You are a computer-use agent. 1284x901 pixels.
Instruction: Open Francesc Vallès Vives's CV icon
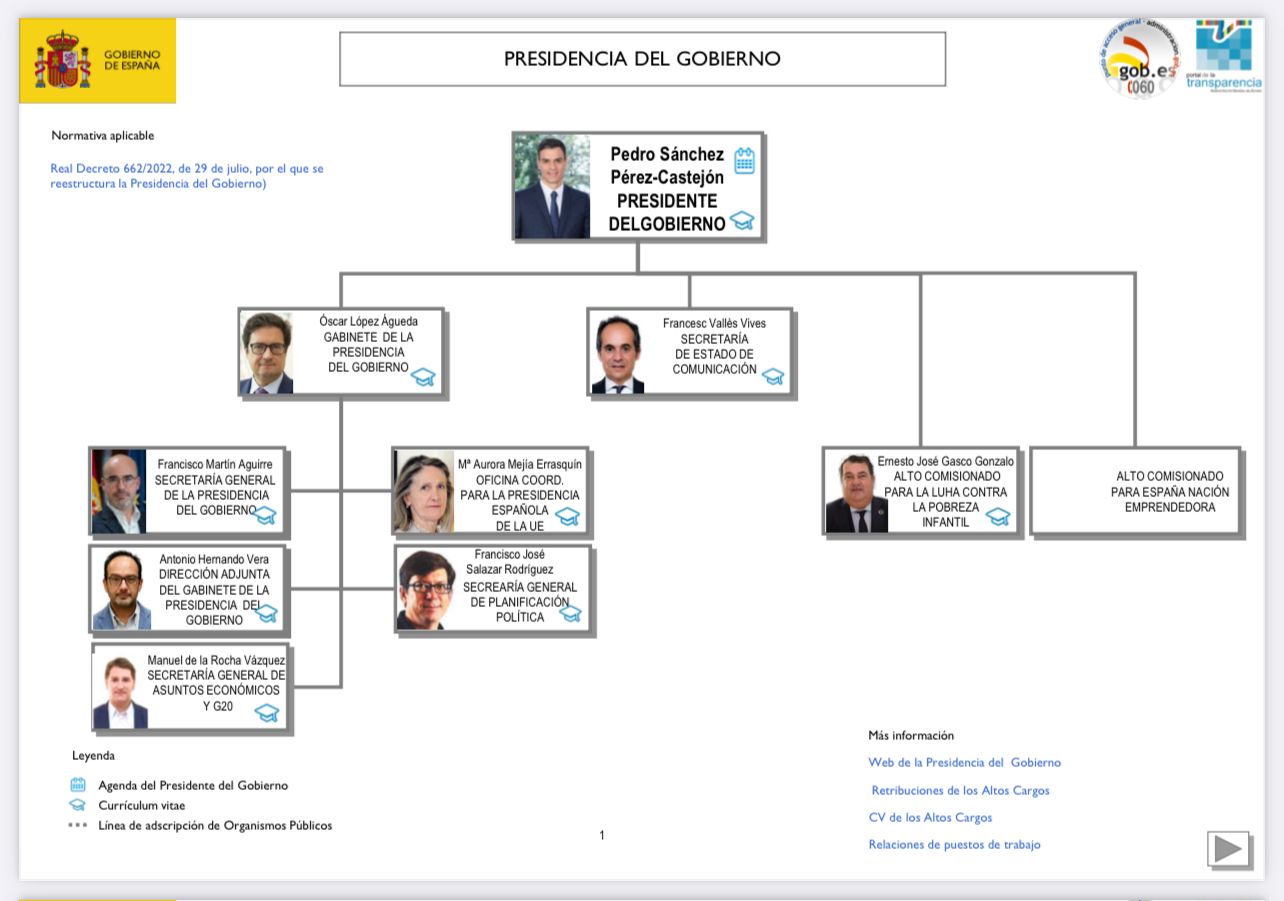773,377
